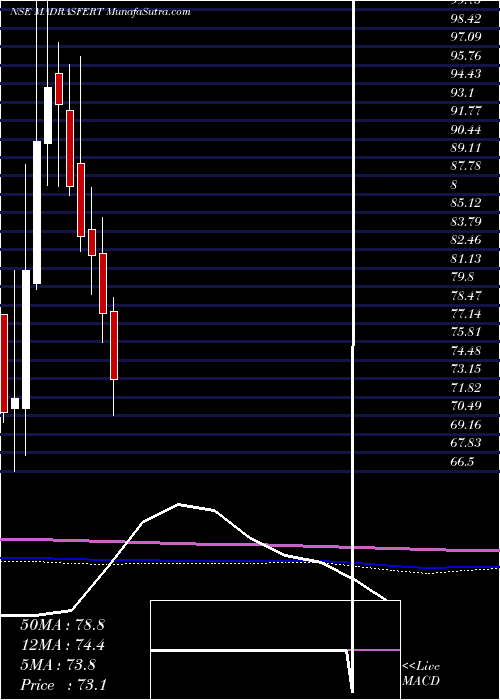Click the 66.5 price axis label
The width and height of the screenshot is (500, 700).
[462, 461]
